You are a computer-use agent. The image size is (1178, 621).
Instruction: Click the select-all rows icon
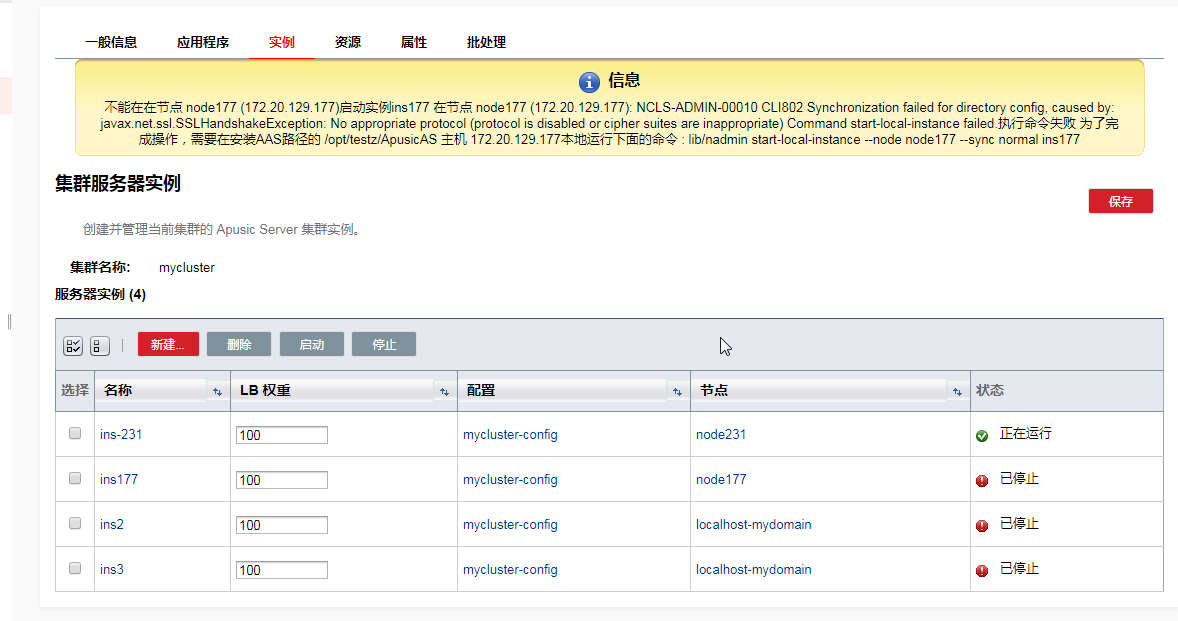tap(73, 346)
